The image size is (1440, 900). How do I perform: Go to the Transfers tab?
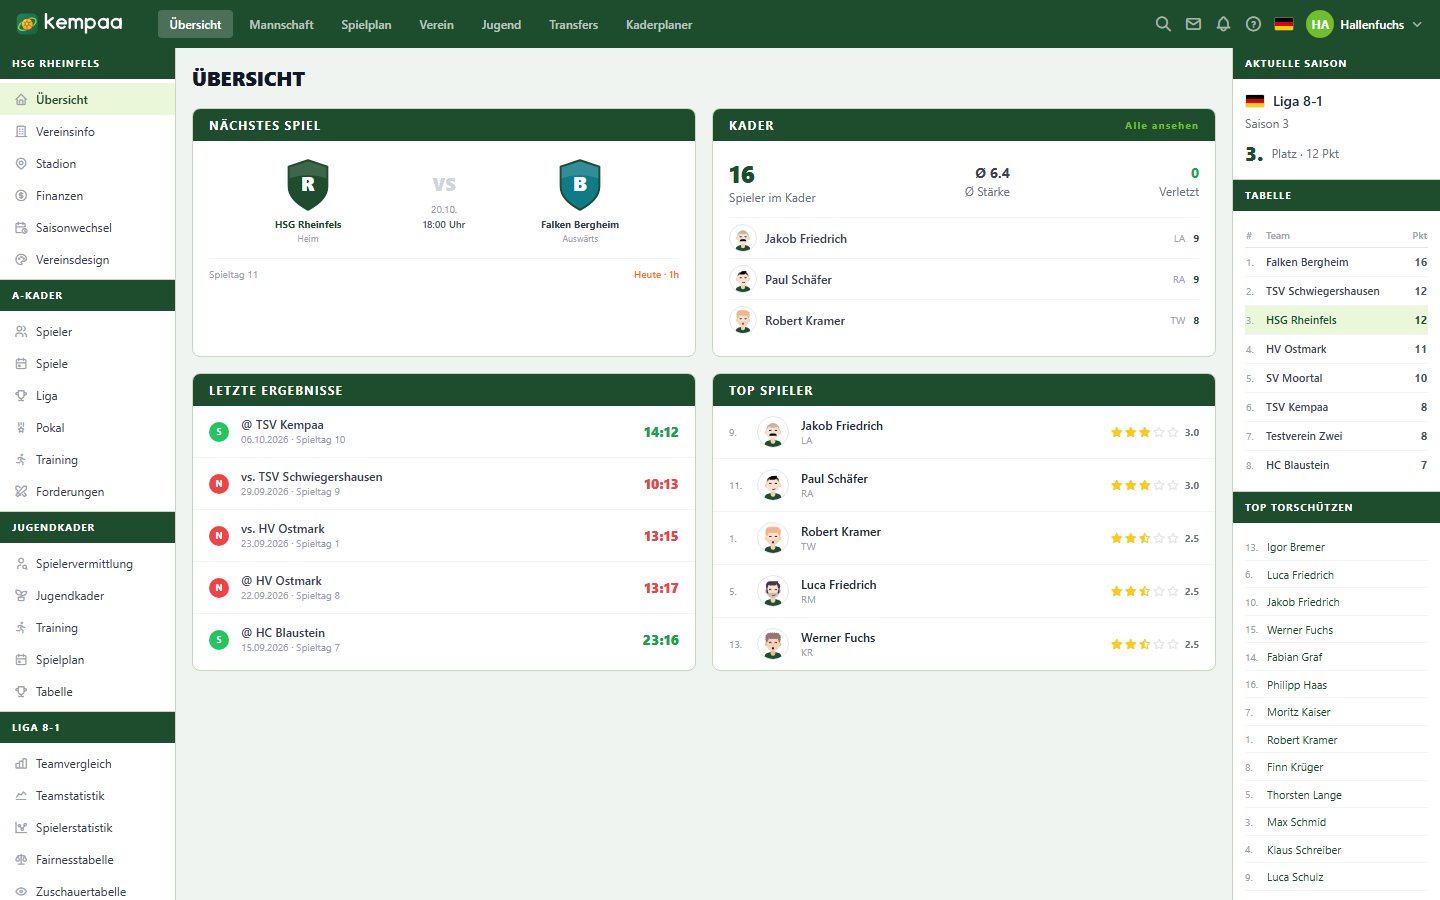(x=573, y=24)
